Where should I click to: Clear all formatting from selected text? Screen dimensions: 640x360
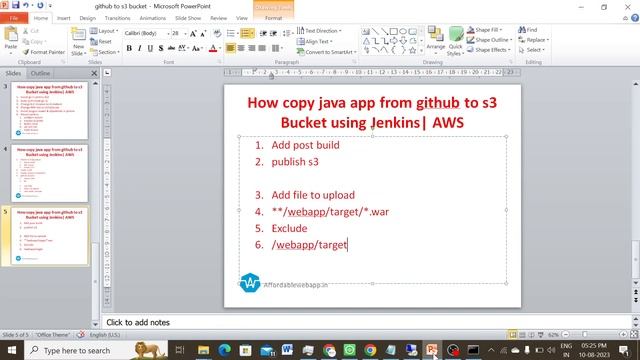(217, 33)
